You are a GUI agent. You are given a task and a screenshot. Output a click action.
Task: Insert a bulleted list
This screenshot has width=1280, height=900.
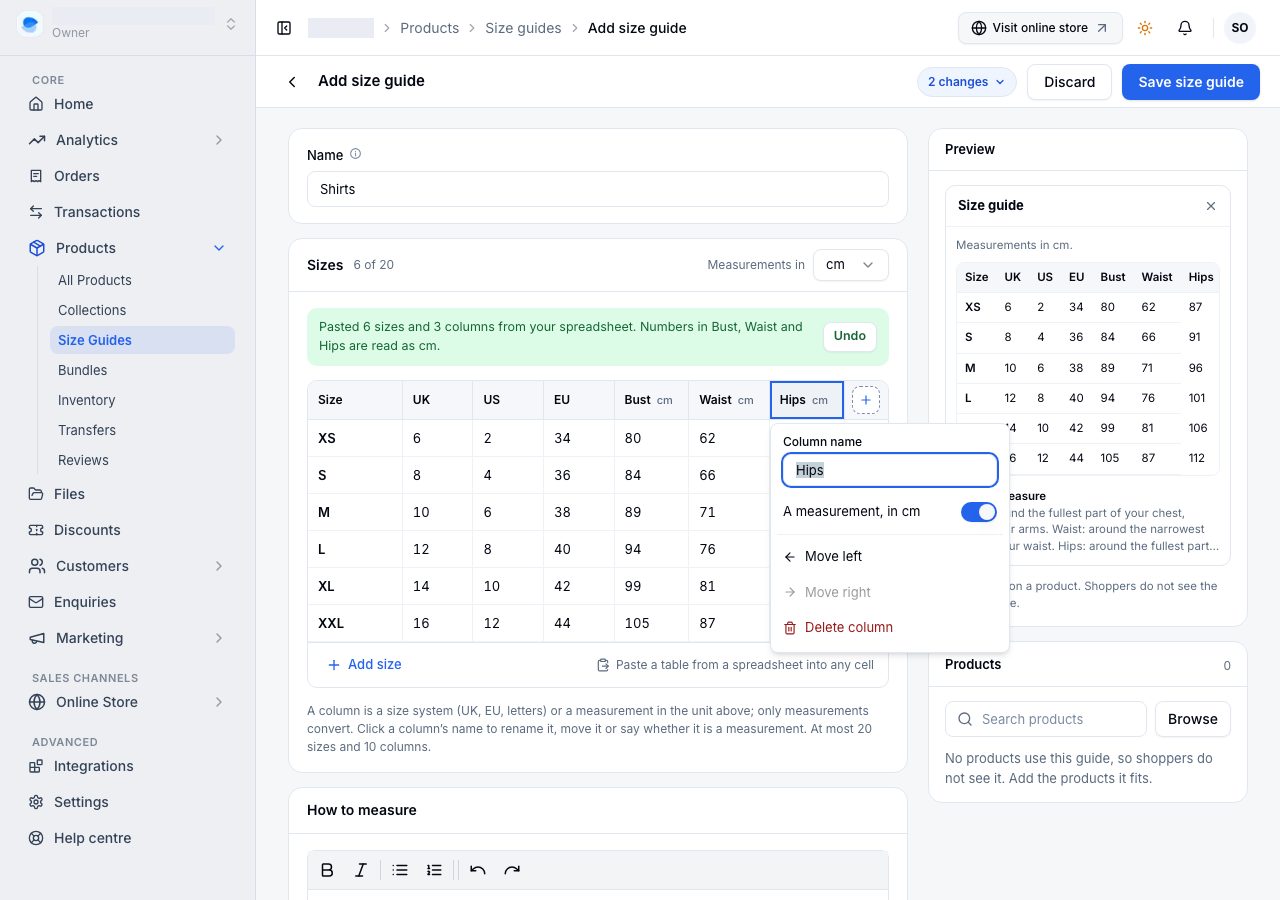[x=400, y=870]
